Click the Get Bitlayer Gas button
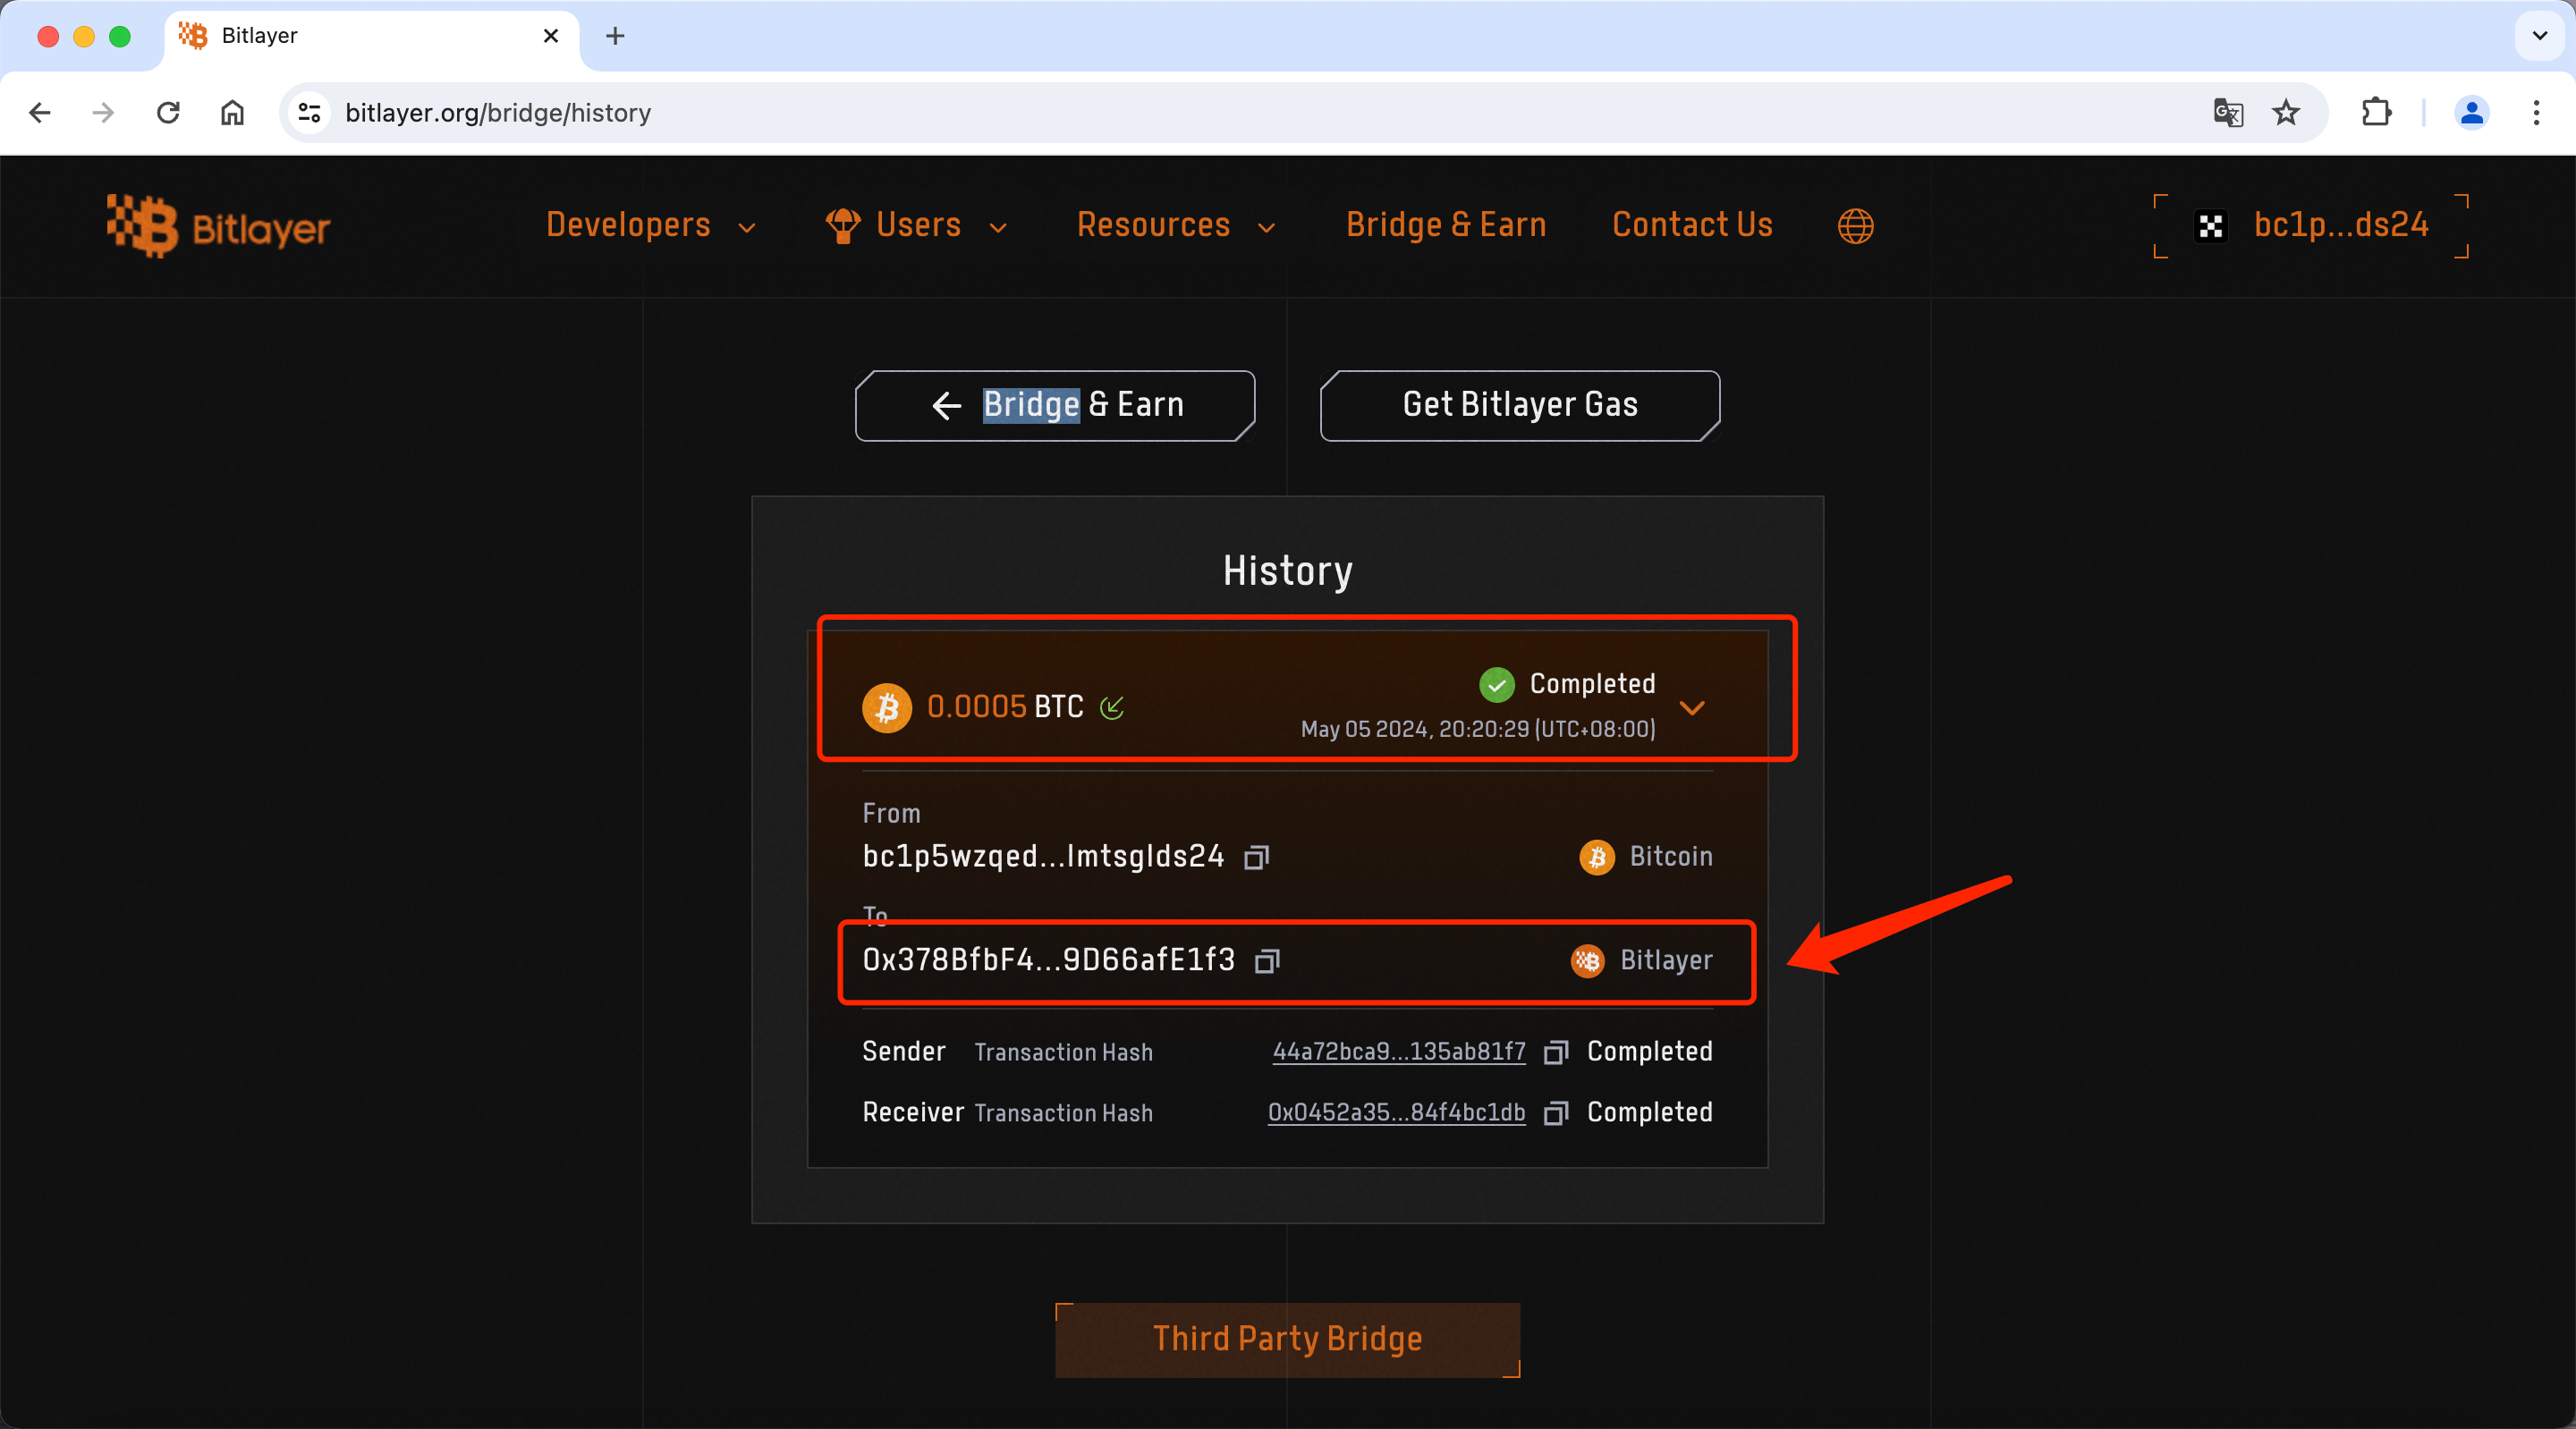The height and width of the screenshot is (1429, 2576). [1520, 405]
